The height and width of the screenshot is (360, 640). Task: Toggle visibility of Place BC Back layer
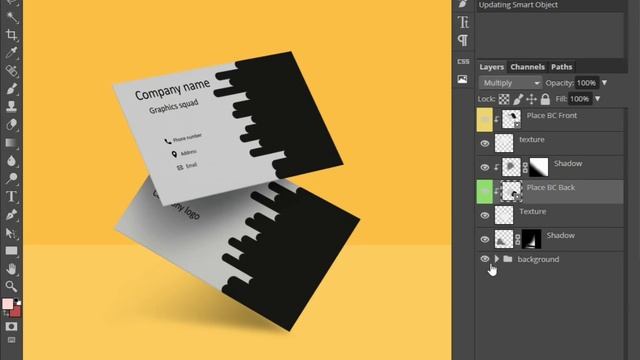click(x=484, y=191)
